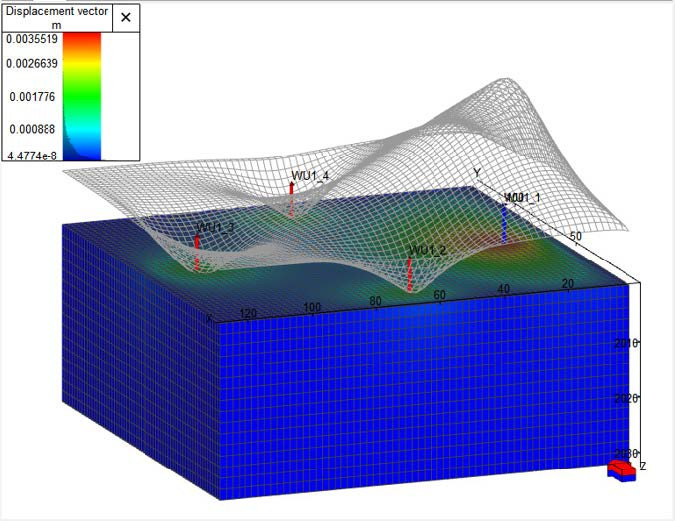Close the Displacement vector legend
Image resolution: width=675 pixels, height=521 pixels.
[x=125, y=17]
